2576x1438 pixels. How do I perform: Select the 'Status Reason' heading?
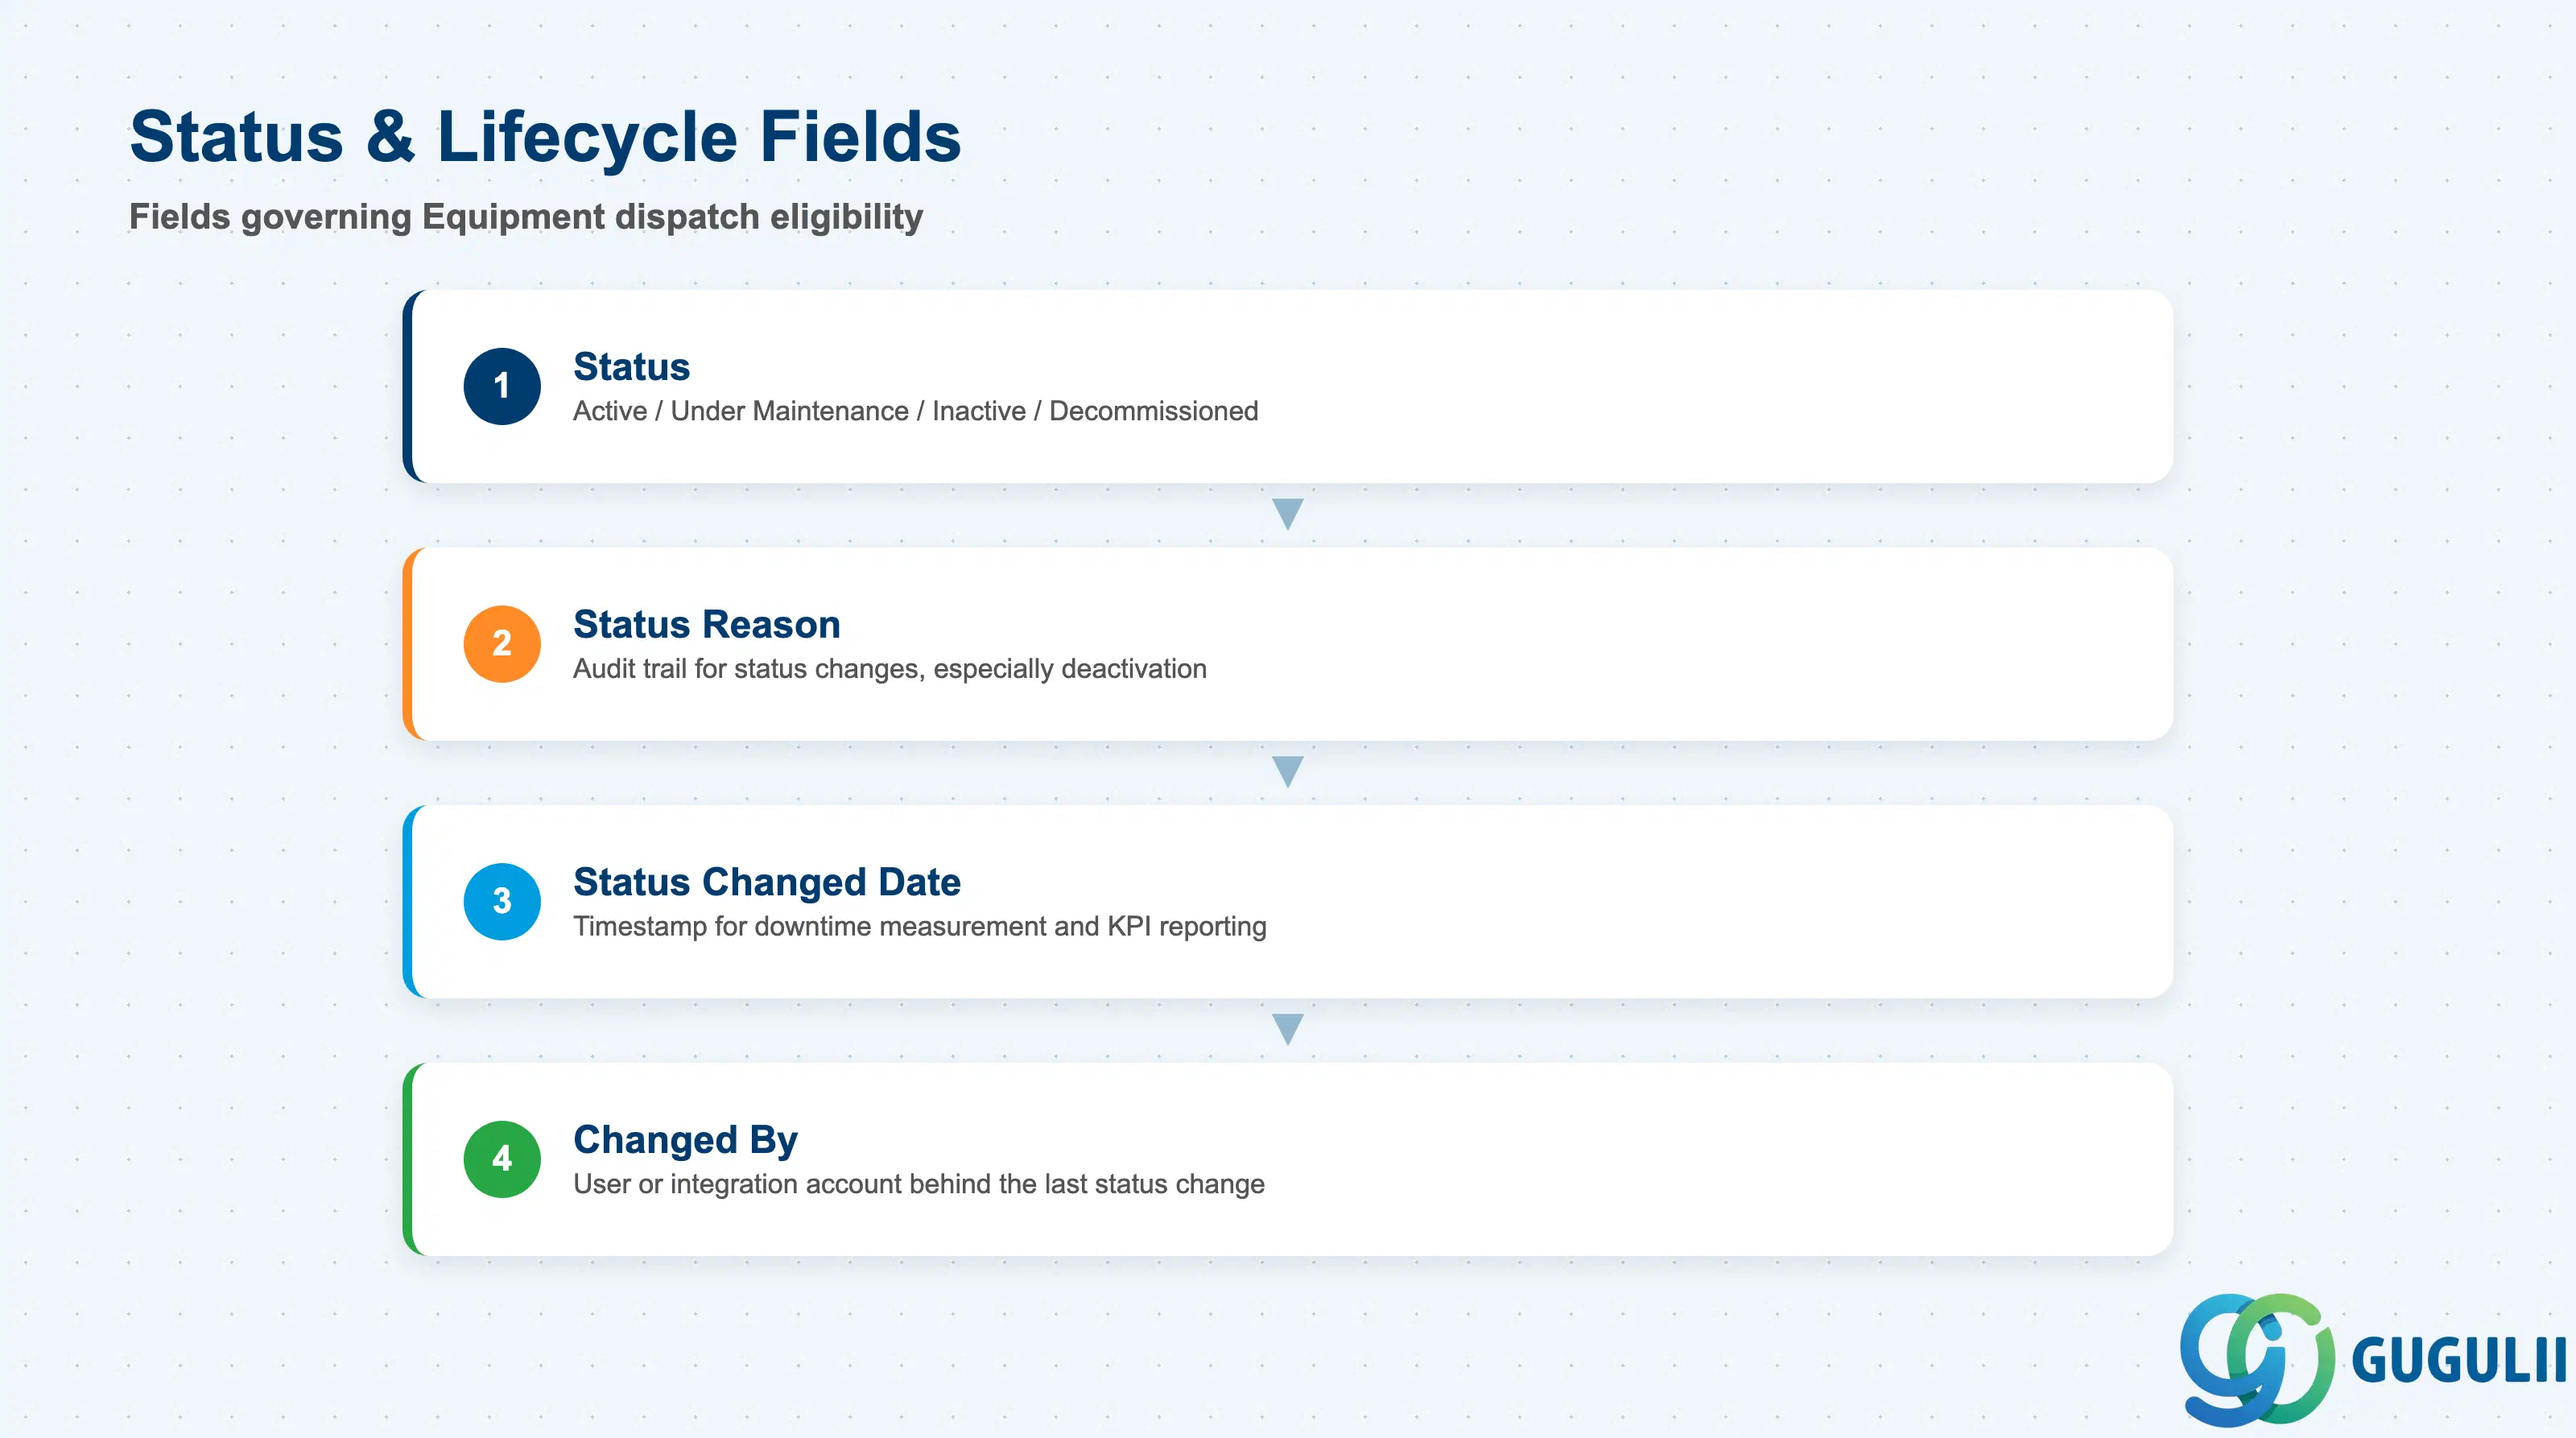(x=706, y=625)
